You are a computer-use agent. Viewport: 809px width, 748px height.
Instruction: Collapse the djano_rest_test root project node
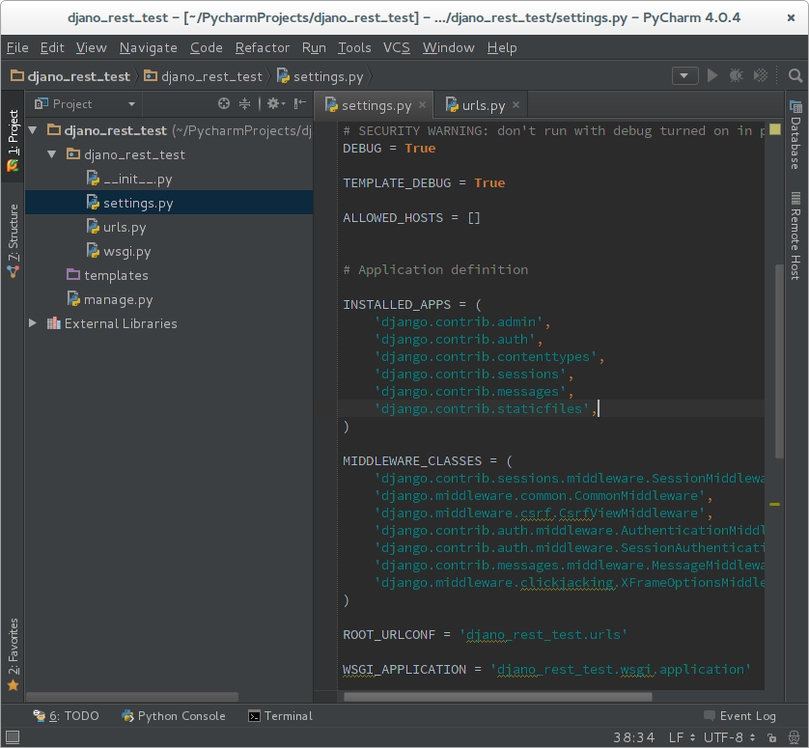(33, 130)
